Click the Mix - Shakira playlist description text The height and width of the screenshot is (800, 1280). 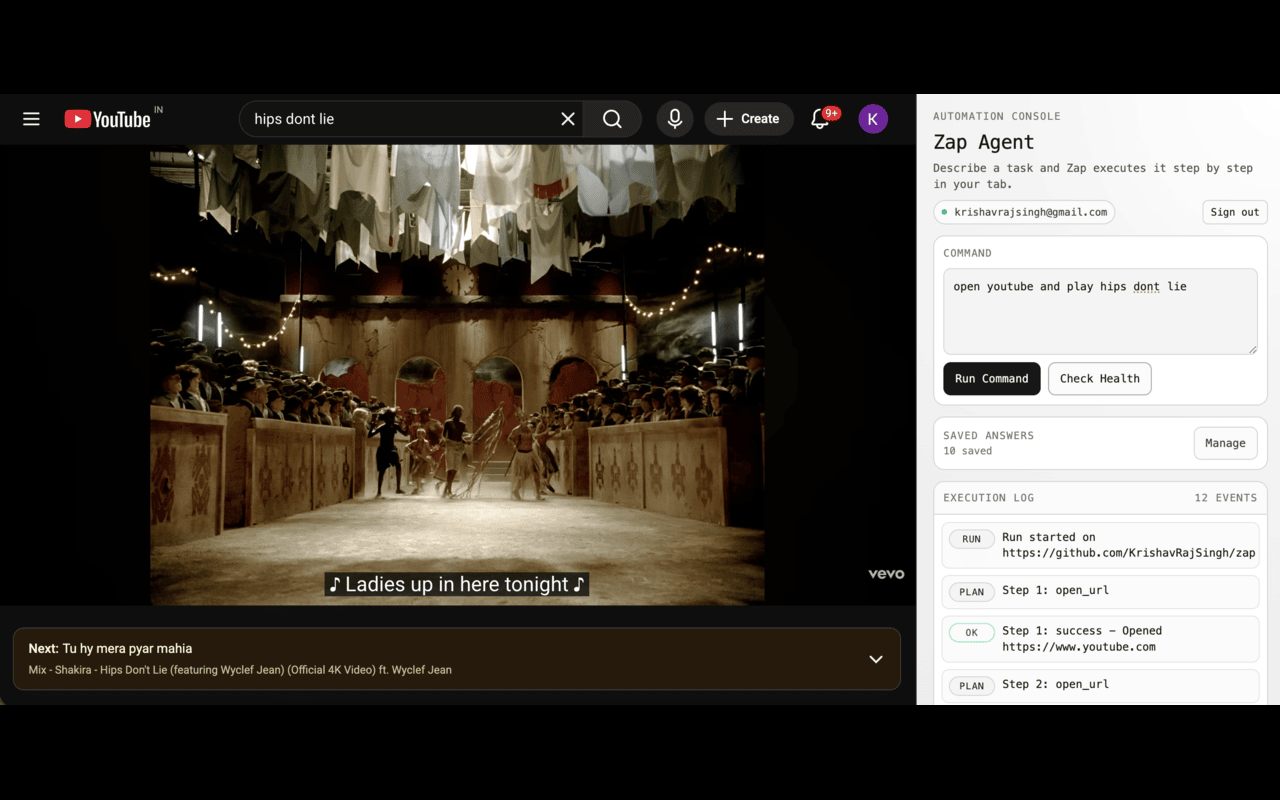240,670
